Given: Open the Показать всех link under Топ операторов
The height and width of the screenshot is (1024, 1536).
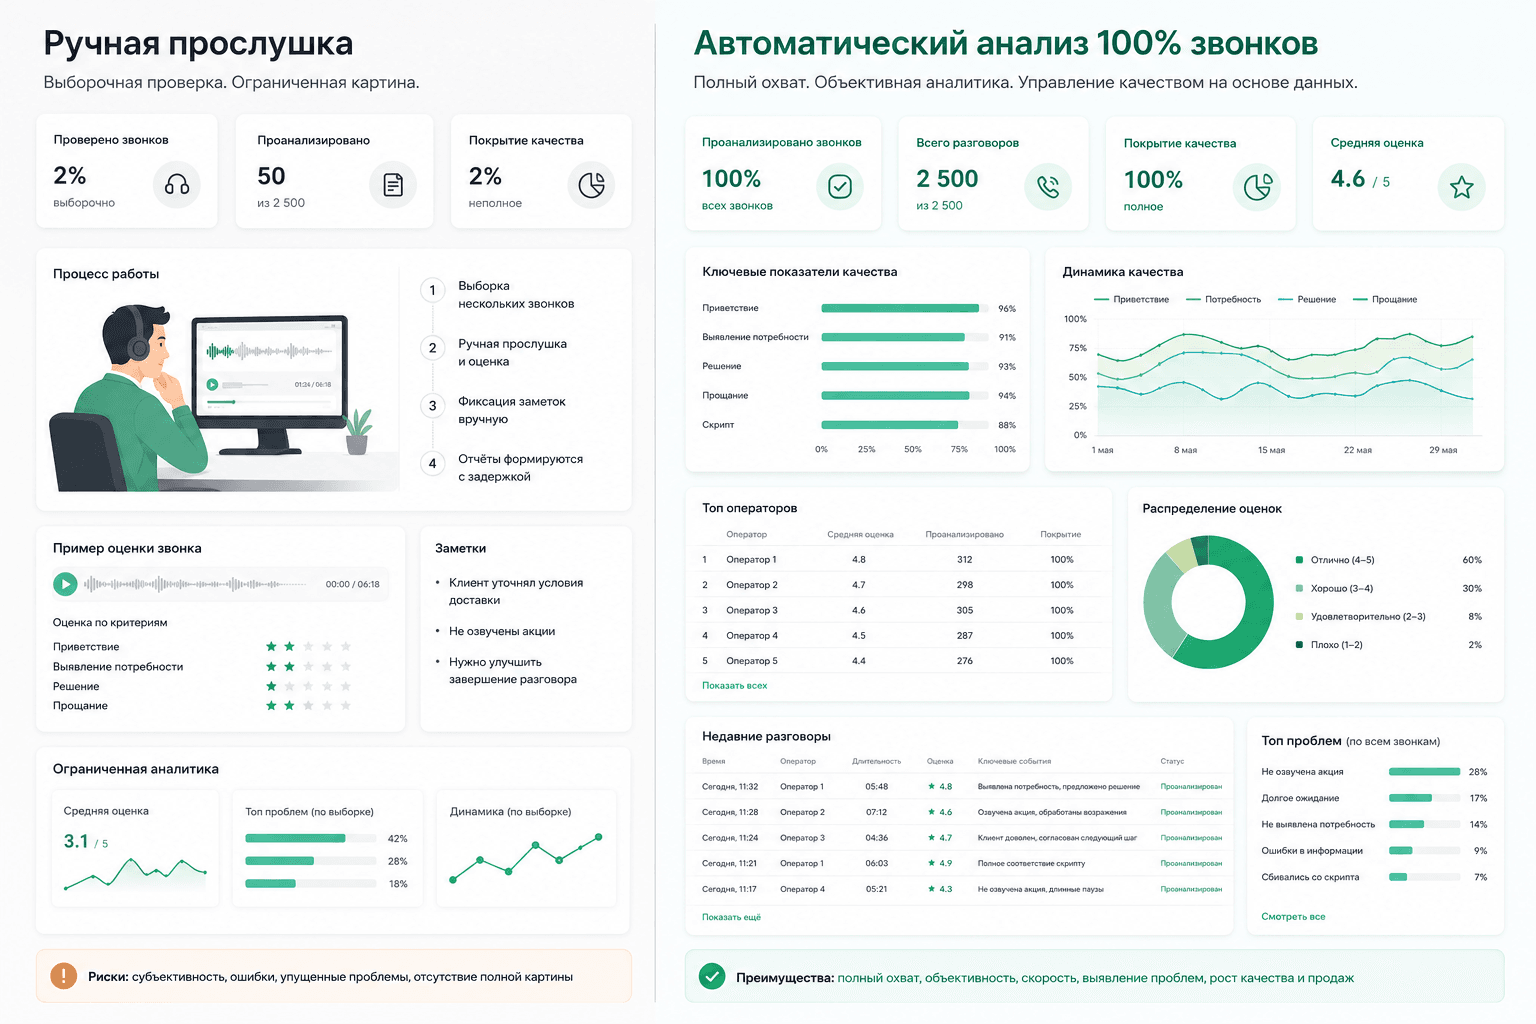Looking at the screenshot, I should click(x=734, y=685).
